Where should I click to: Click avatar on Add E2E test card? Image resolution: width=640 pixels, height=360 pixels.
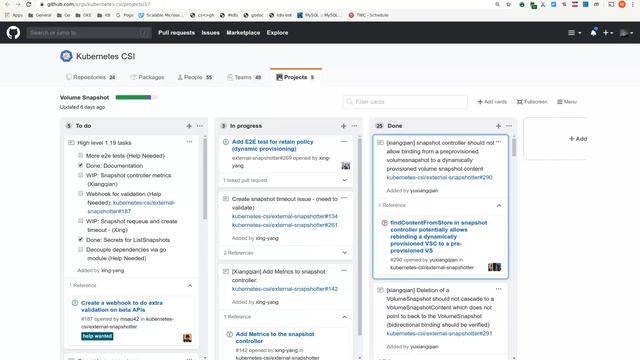click(346, 165)
